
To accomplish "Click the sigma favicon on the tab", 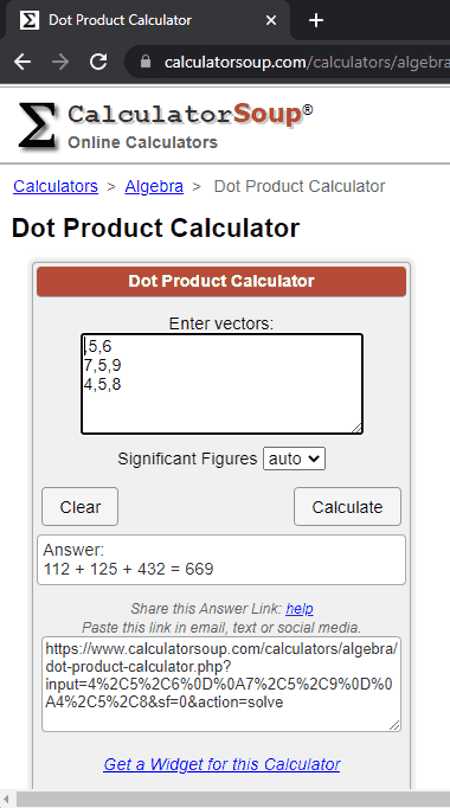I will [x=29, y=20].
